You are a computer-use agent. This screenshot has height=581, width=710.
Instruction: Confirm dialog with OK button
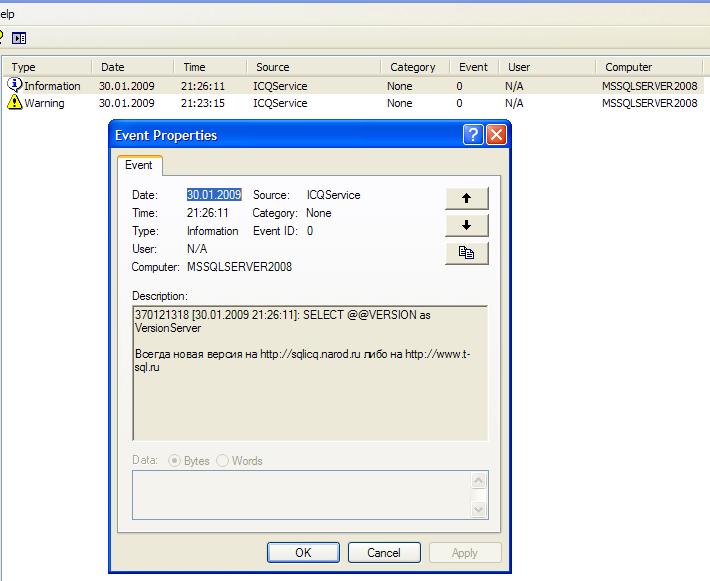point(303,552)
